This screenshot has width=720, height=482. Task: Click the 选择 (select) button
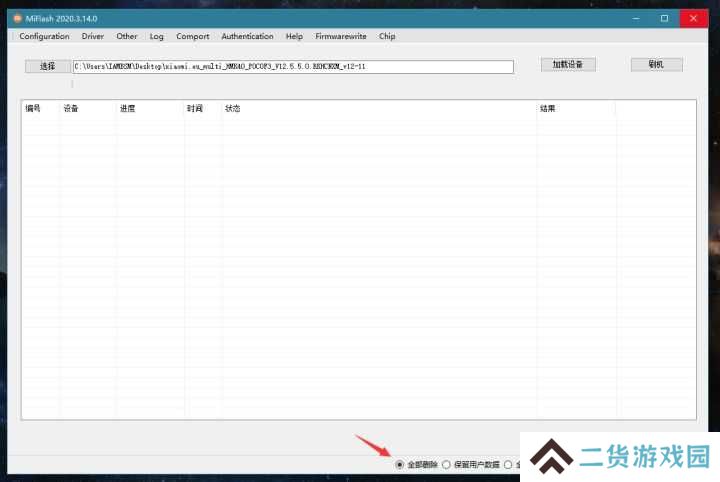(48, 66)
